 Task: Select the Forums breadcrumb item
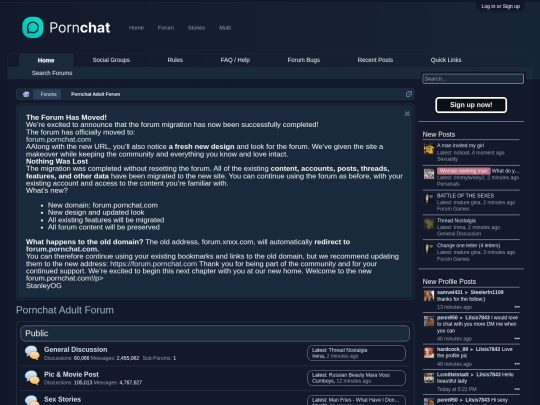pos(48,94)
